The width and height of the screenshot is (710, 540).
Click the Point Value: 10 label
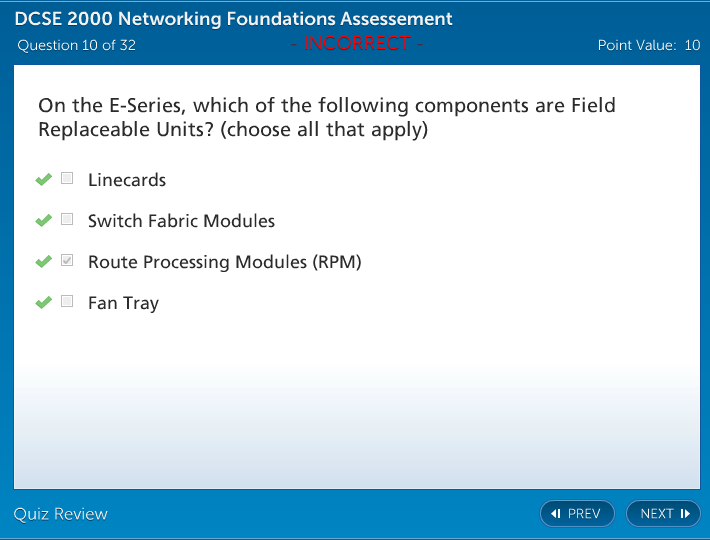pos(648,45)
